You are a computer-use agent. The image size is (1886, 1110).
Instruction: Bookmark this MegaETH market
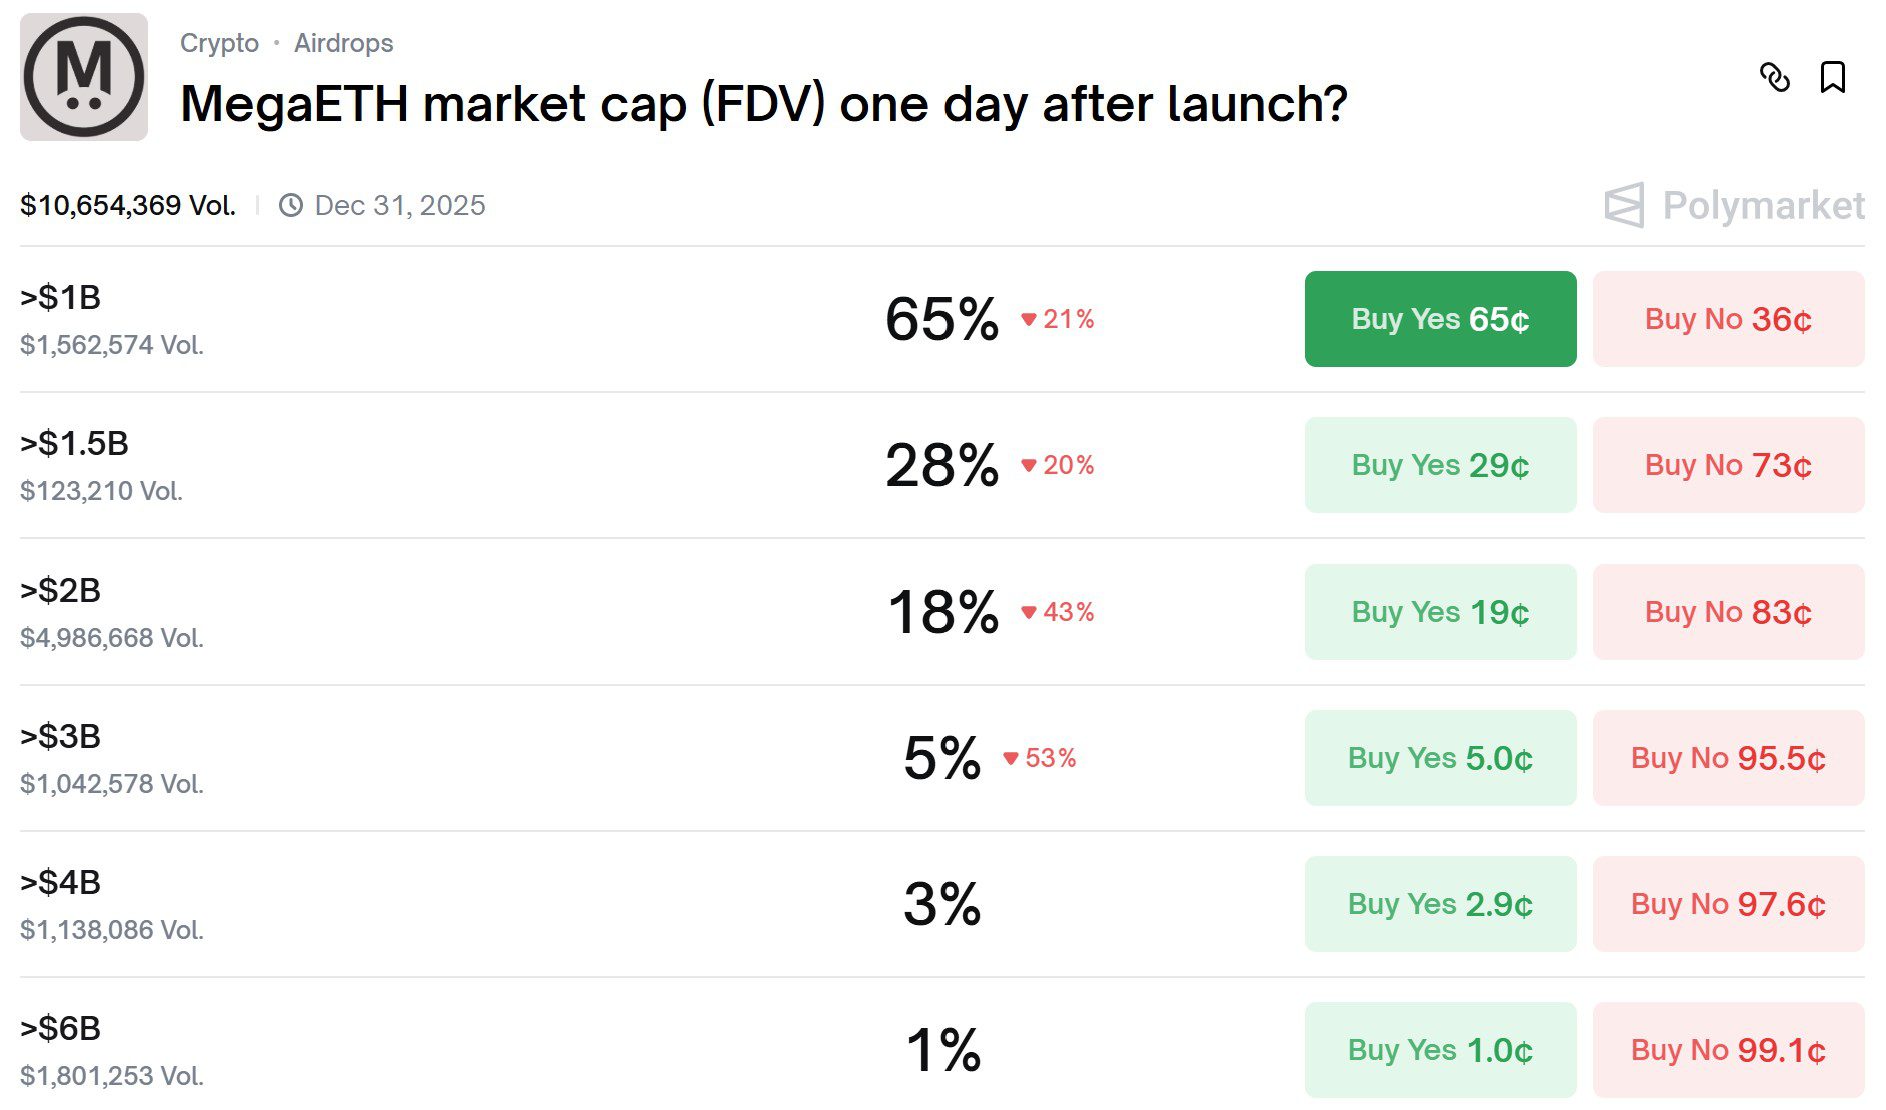(1832, 77)
